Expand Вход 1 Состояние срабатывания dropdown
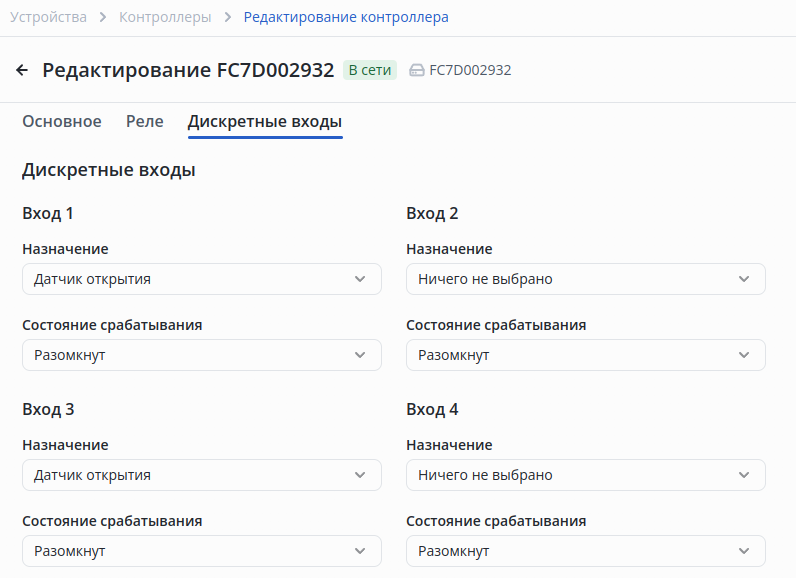 tap(201, 355)
